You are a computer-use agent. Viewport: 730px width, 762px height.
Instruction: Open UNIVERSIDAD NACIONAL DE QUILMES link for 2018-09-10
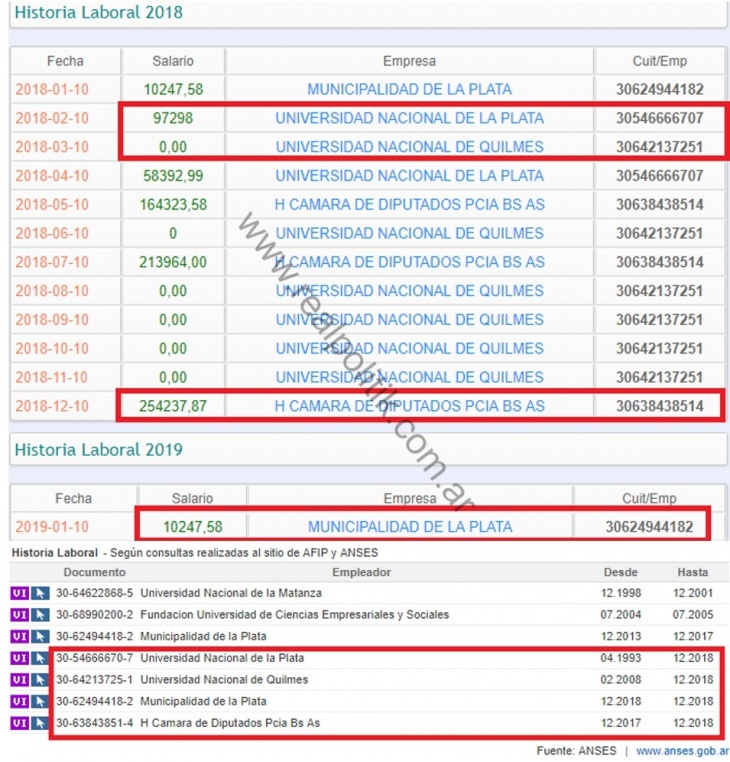click(x=409, y=320)
